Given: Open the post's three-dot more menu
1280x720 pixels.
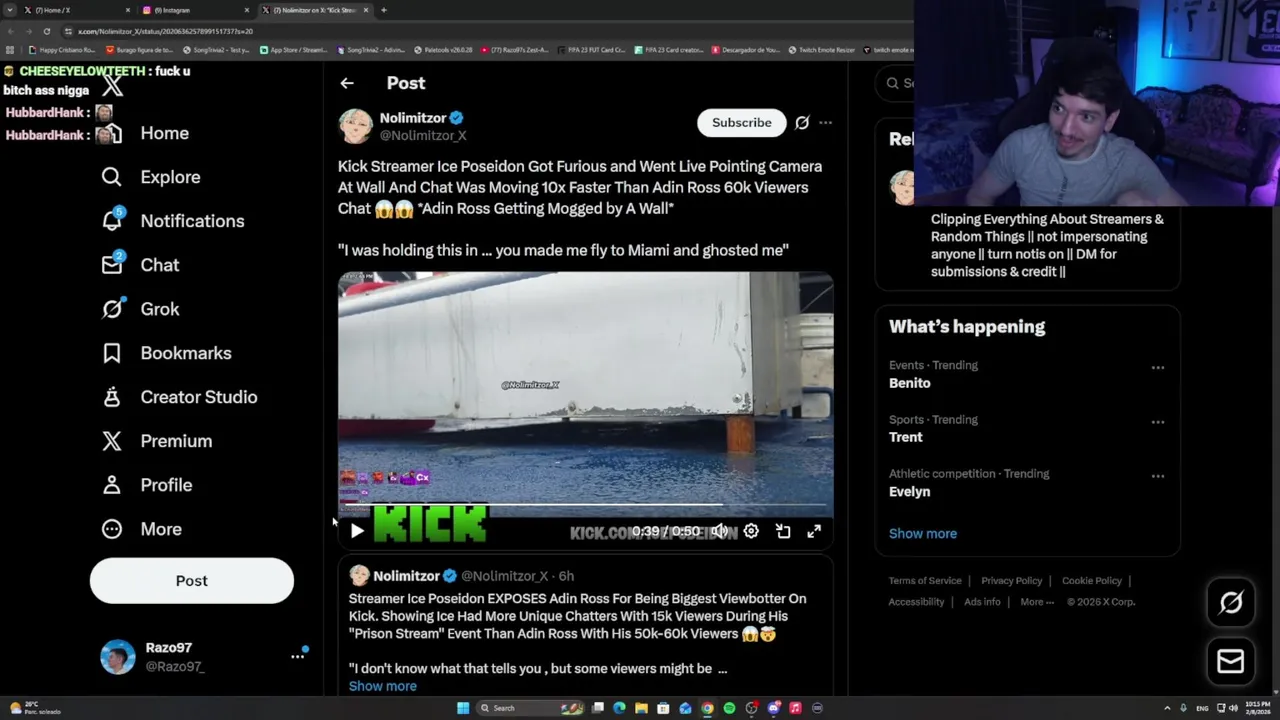Looking at the screenshot, I should coord(825,122).
